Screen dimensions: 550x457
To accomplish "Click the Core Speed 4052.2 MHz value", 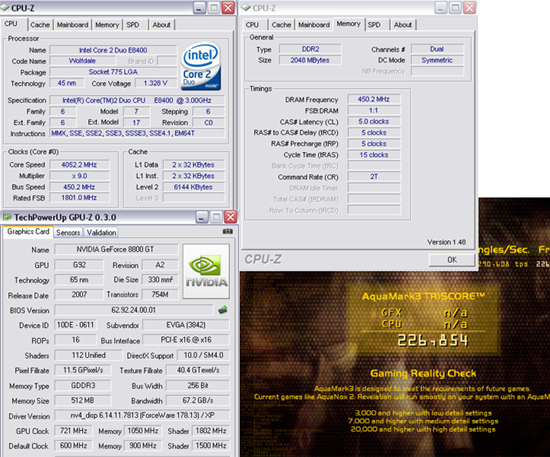I will [x=79, y=164].
